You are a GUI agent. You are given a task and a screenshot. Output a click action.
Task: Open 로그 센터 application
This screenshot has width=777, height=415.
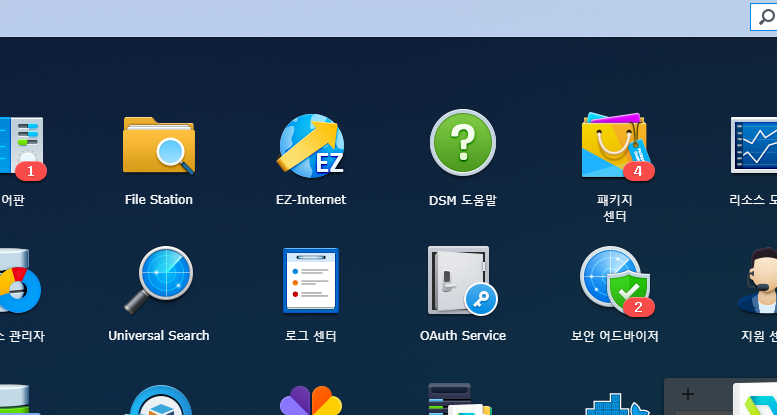(x=311, y=281)
